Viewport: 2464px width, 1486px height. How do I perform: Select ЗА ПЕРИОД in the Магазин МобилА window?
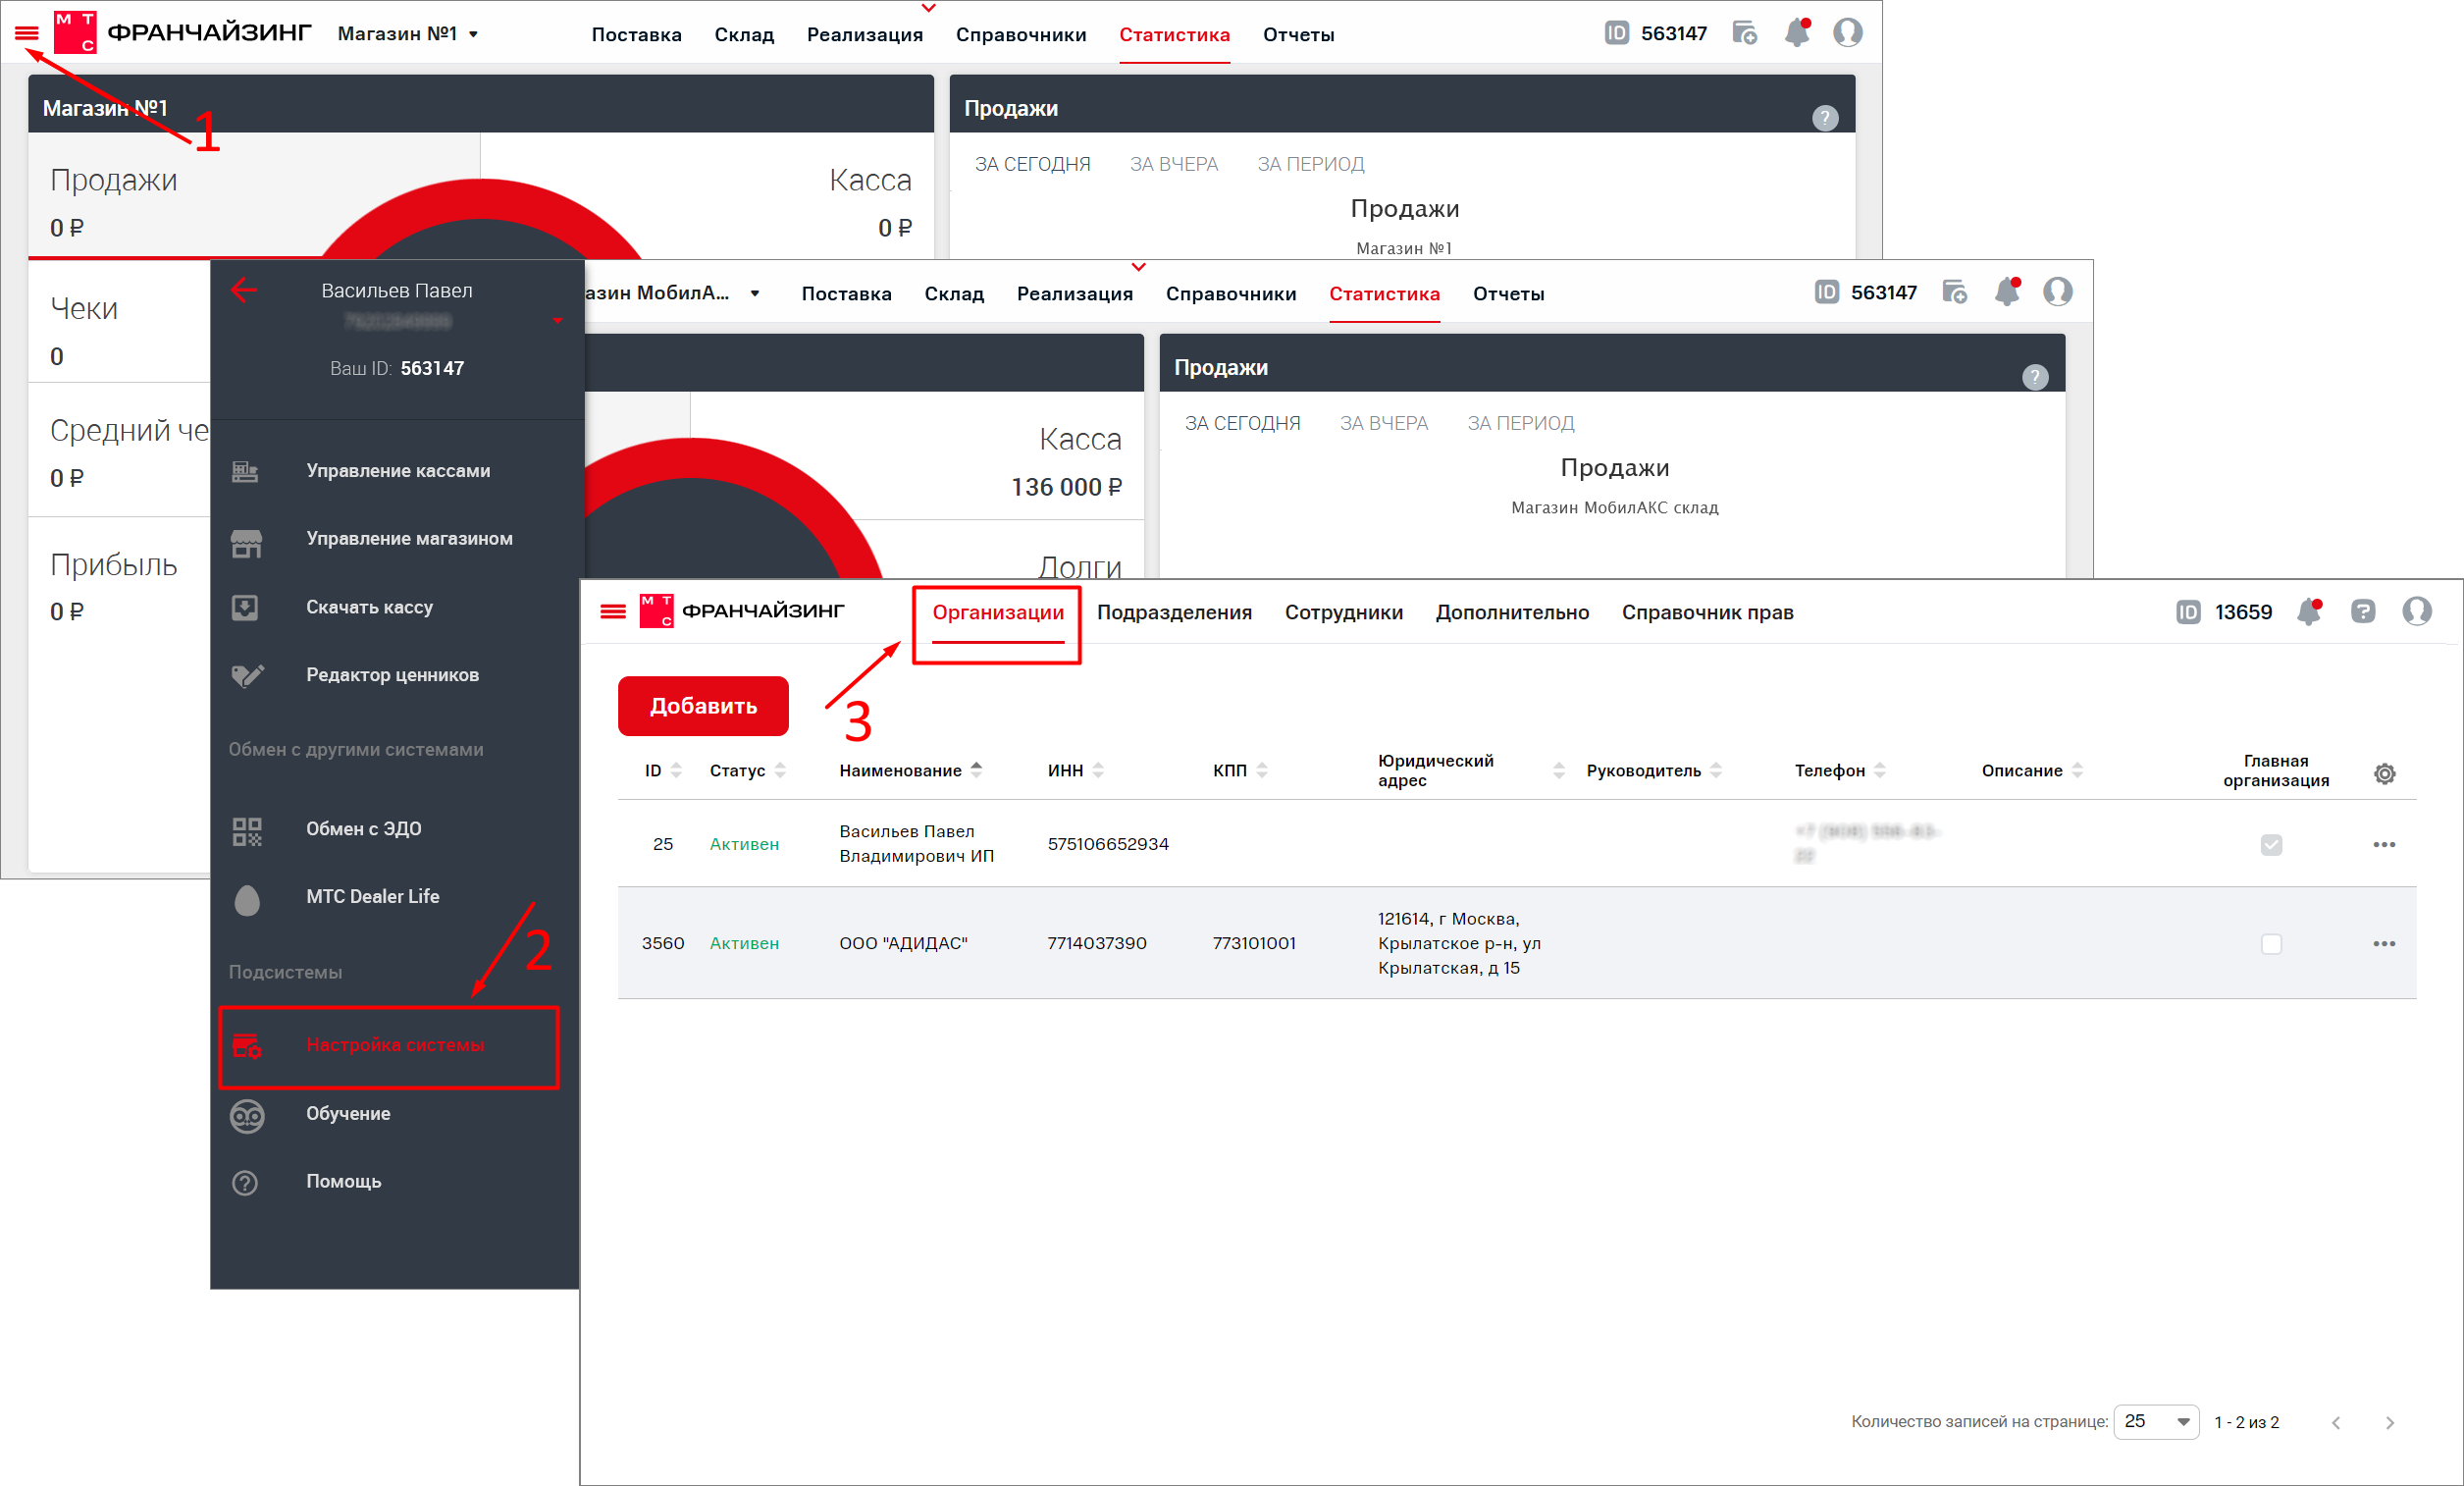tap(1520, 423)
